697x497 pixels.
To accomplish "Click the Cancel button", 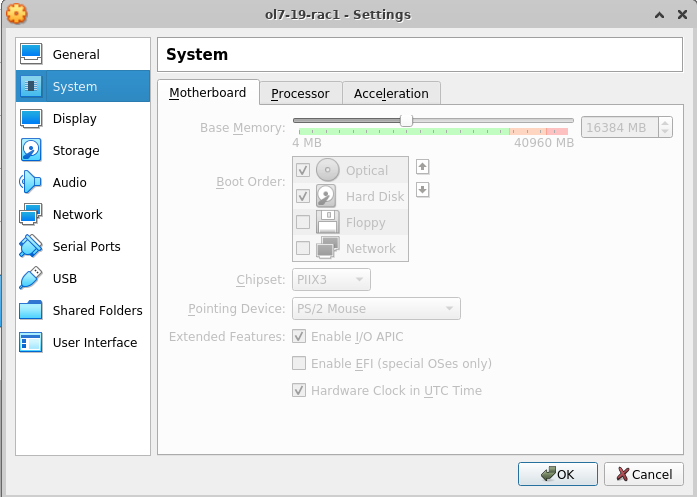I will click(644, 474).
